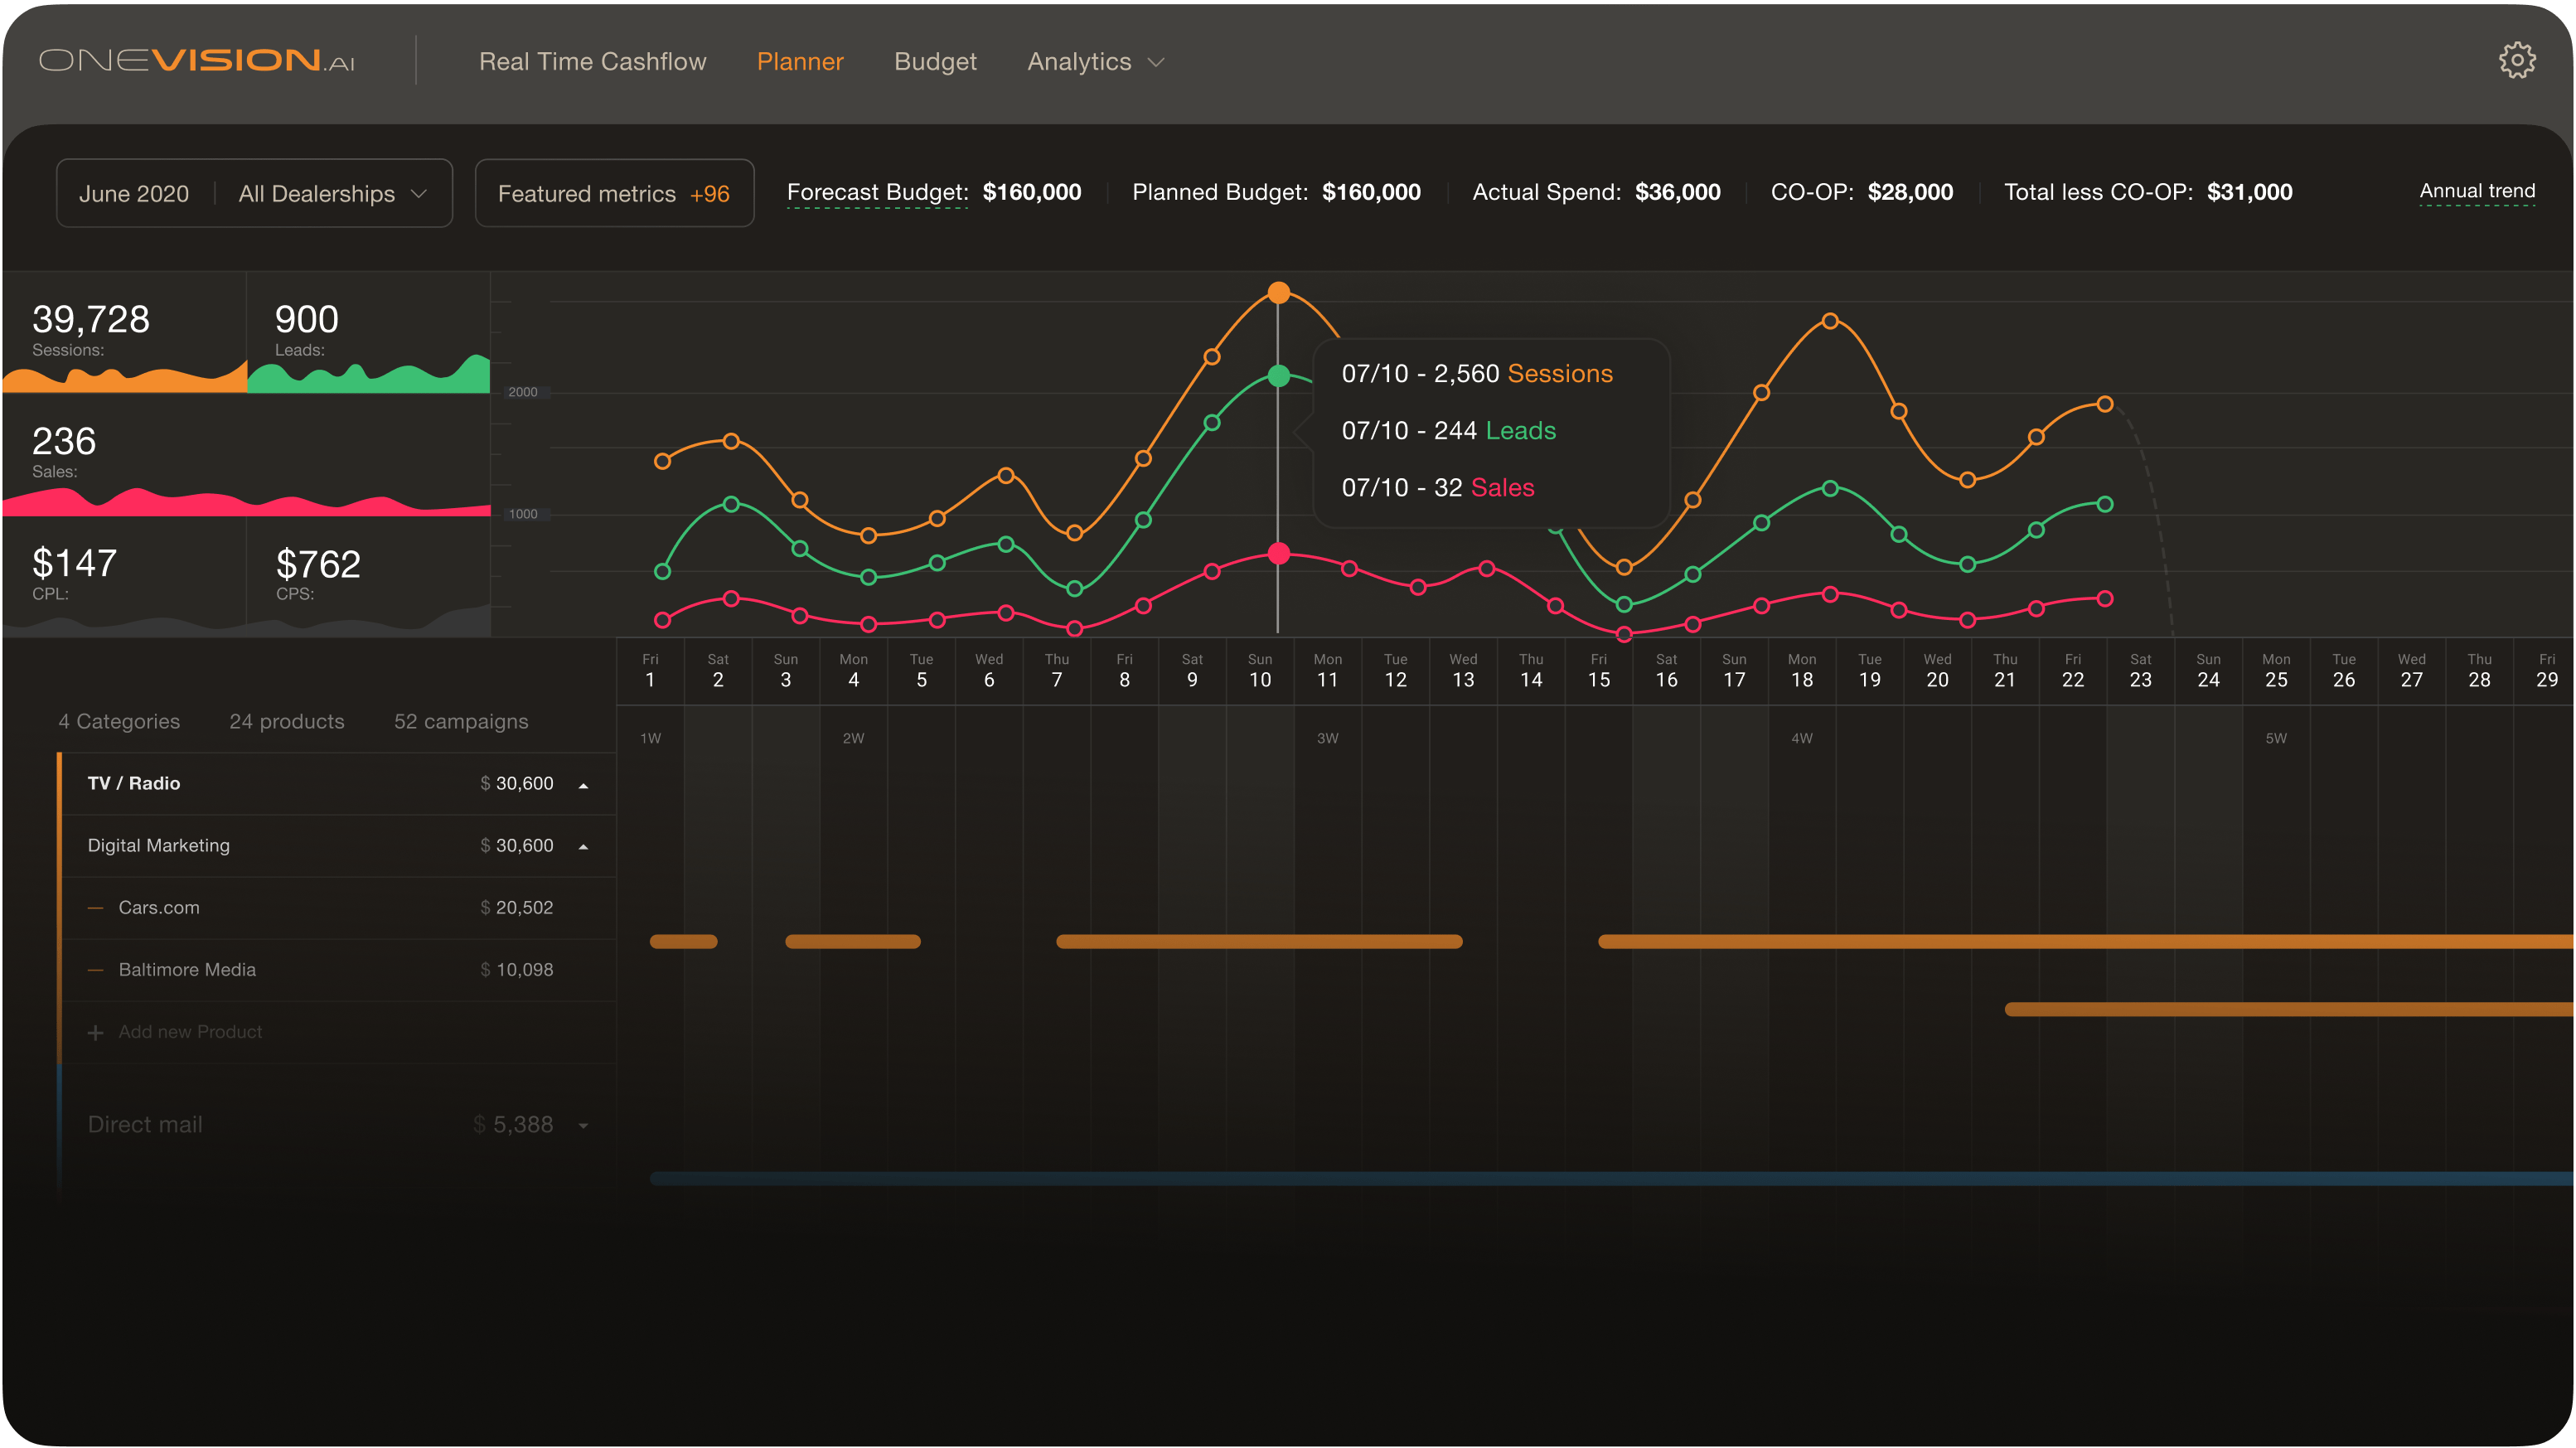
Task: Click the first Cars.com campaign bar
Action: coord(684,941)
